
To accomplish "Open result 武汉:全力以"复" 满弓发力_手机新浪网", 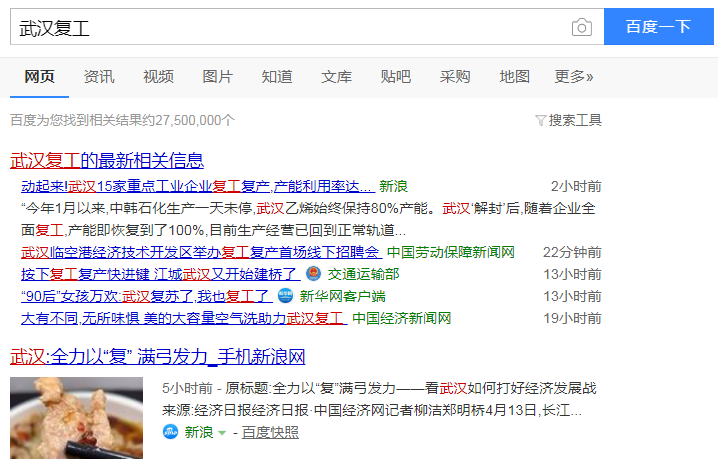I will click(x=158, y=357).
